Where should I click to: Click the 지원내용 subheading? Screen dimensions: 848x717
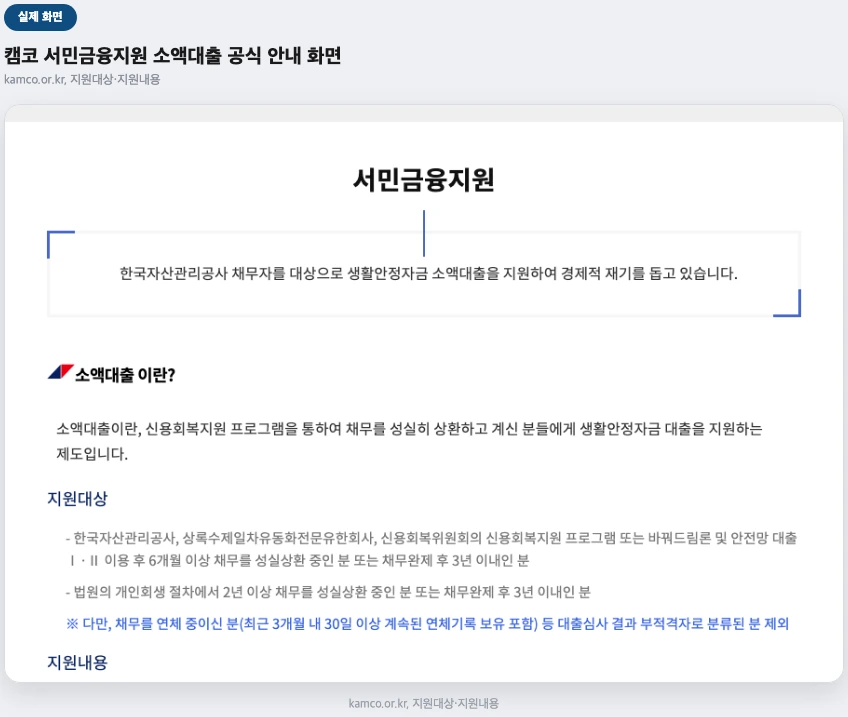[x=77, y=662]
